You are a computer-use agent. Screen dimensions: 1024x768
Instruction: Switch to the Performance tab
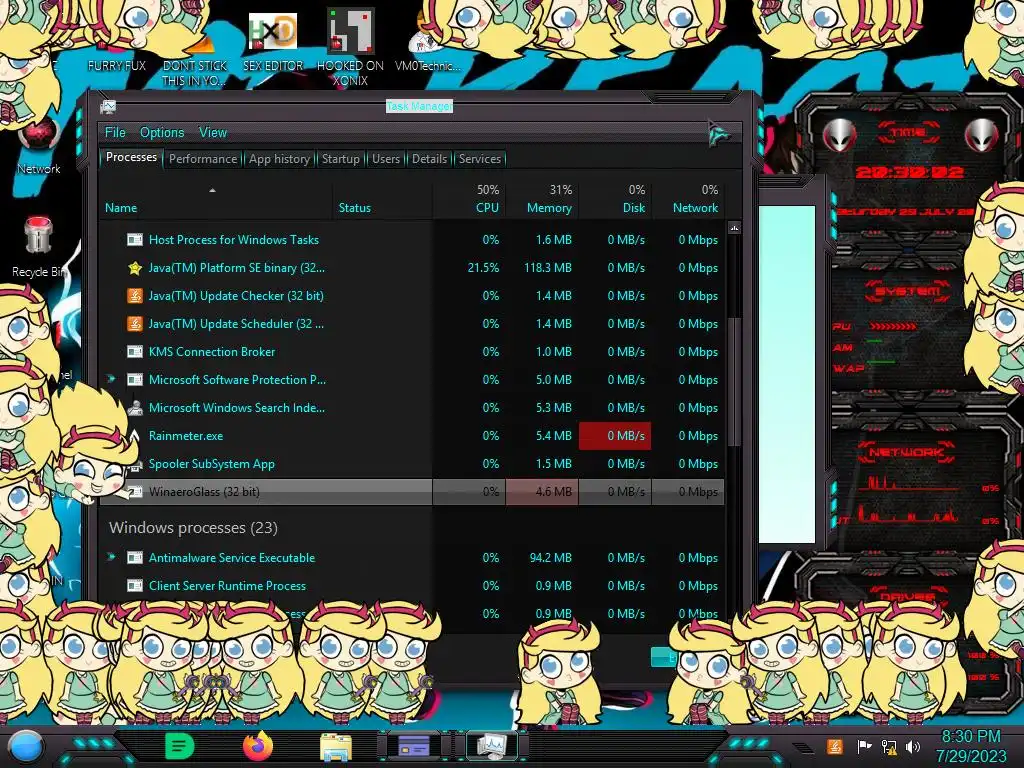(x=203, y=159)
